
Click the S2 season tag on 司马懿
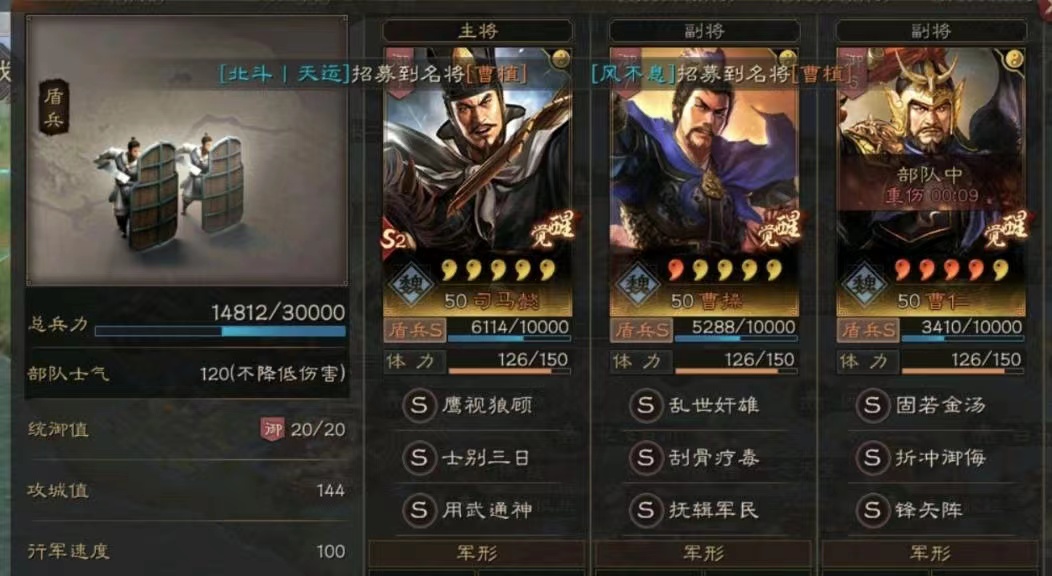[x=394, y=239]
